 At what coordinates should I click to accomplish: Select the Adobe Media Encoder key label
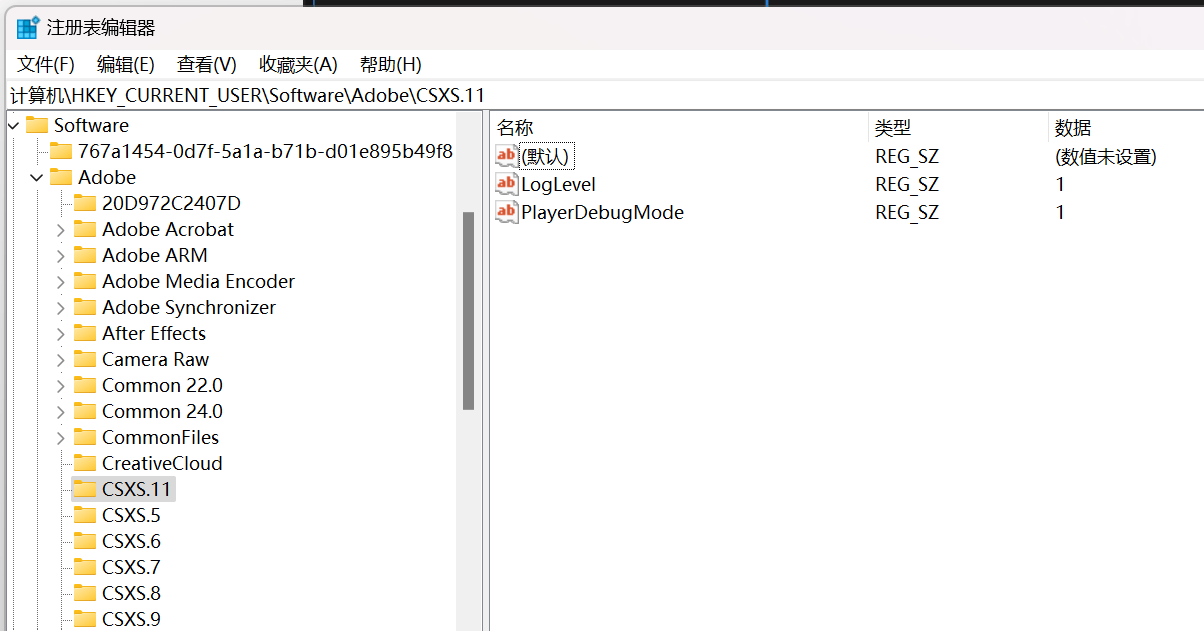pyautogui.click(x=198, y=281)
